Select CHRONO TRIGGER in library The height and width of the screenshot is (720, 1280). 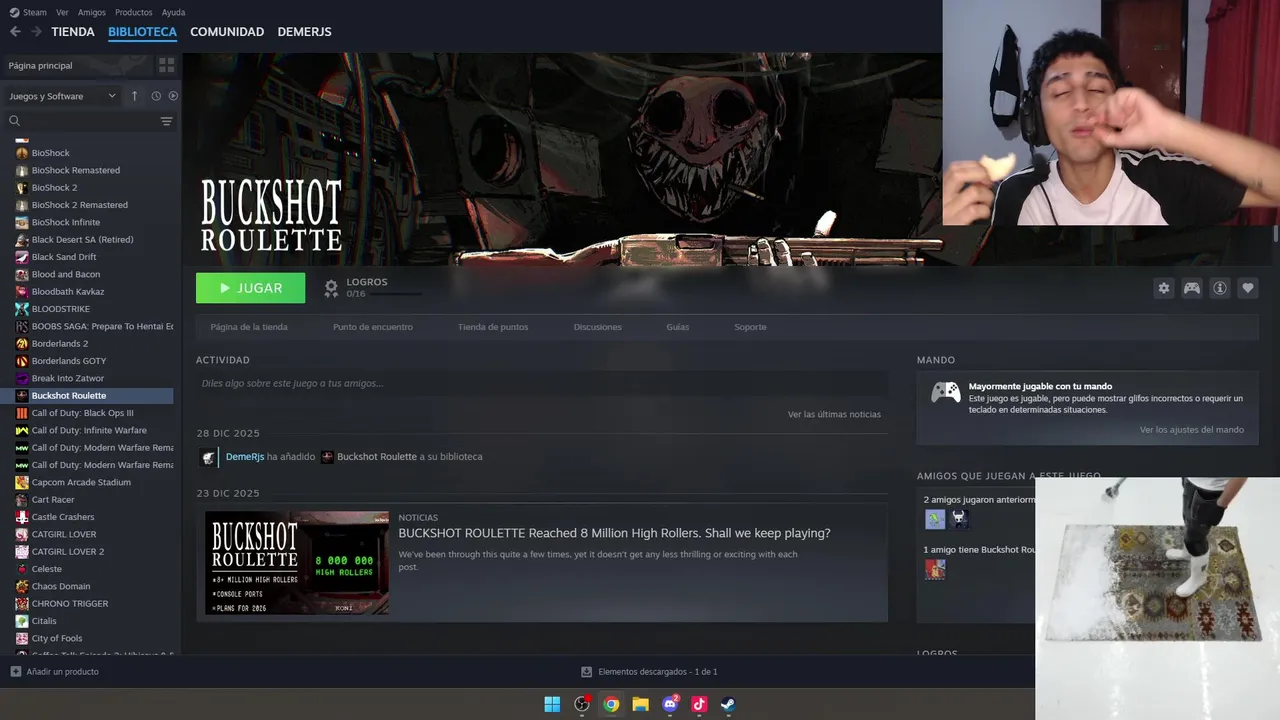click(x=70, y=603)
